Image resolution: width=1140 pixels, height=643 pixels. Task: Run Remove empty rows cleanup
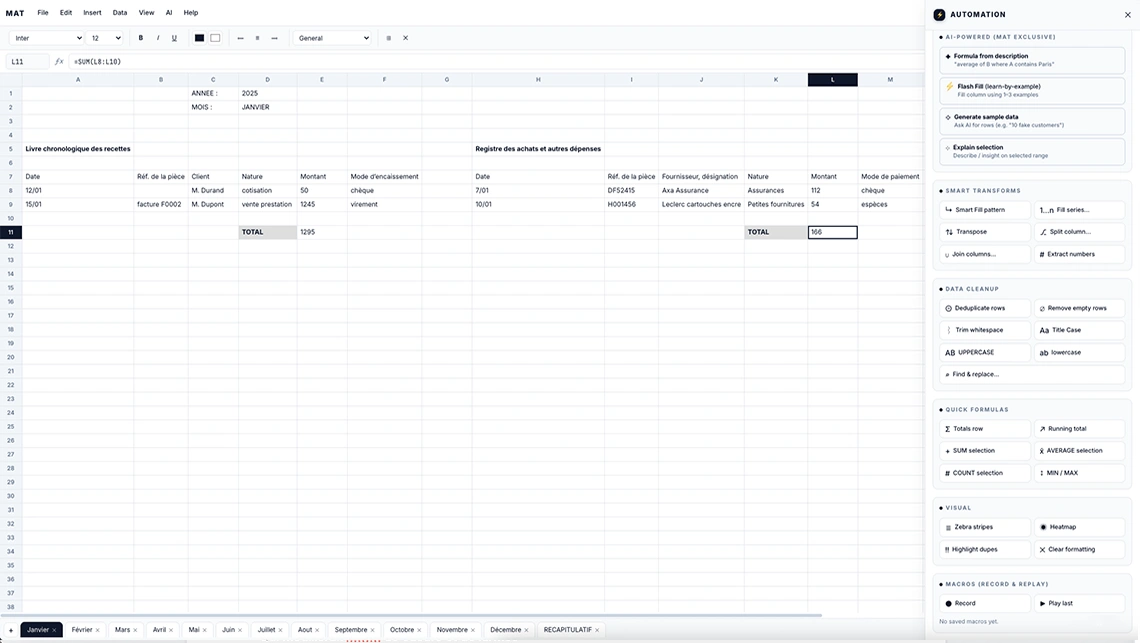[1079, 308]
